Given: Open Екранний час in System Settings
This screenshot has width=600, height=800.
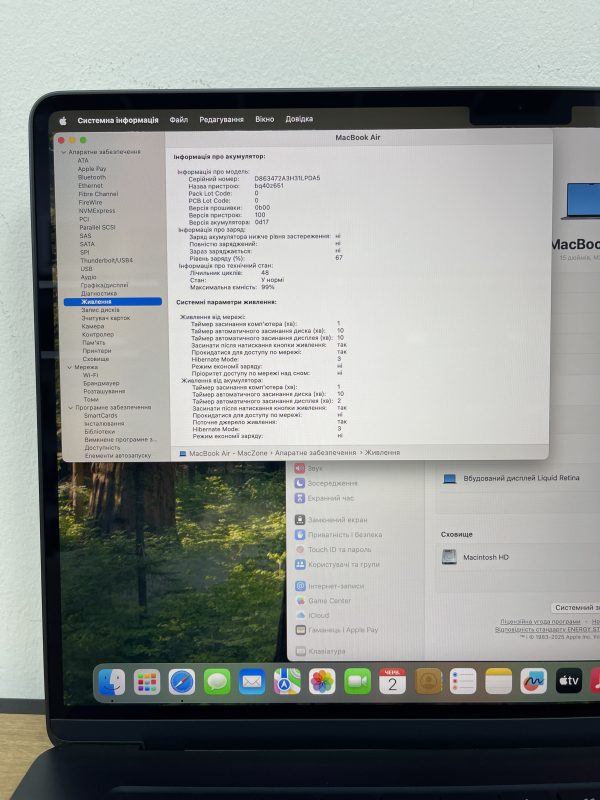Looking at the screenshot, I should [x=324, y=498].
